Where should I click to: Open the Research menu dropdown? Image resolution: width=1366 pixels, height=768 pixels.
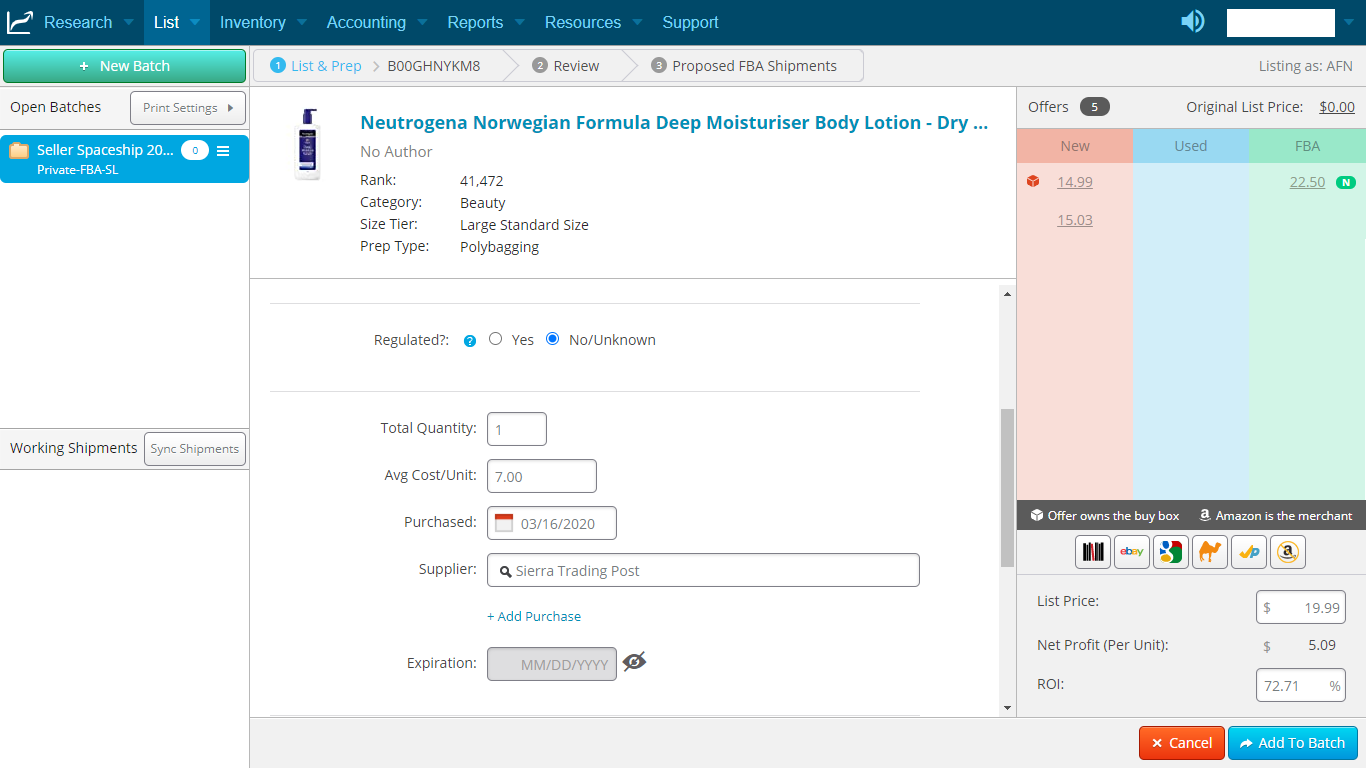coord(88,22)
